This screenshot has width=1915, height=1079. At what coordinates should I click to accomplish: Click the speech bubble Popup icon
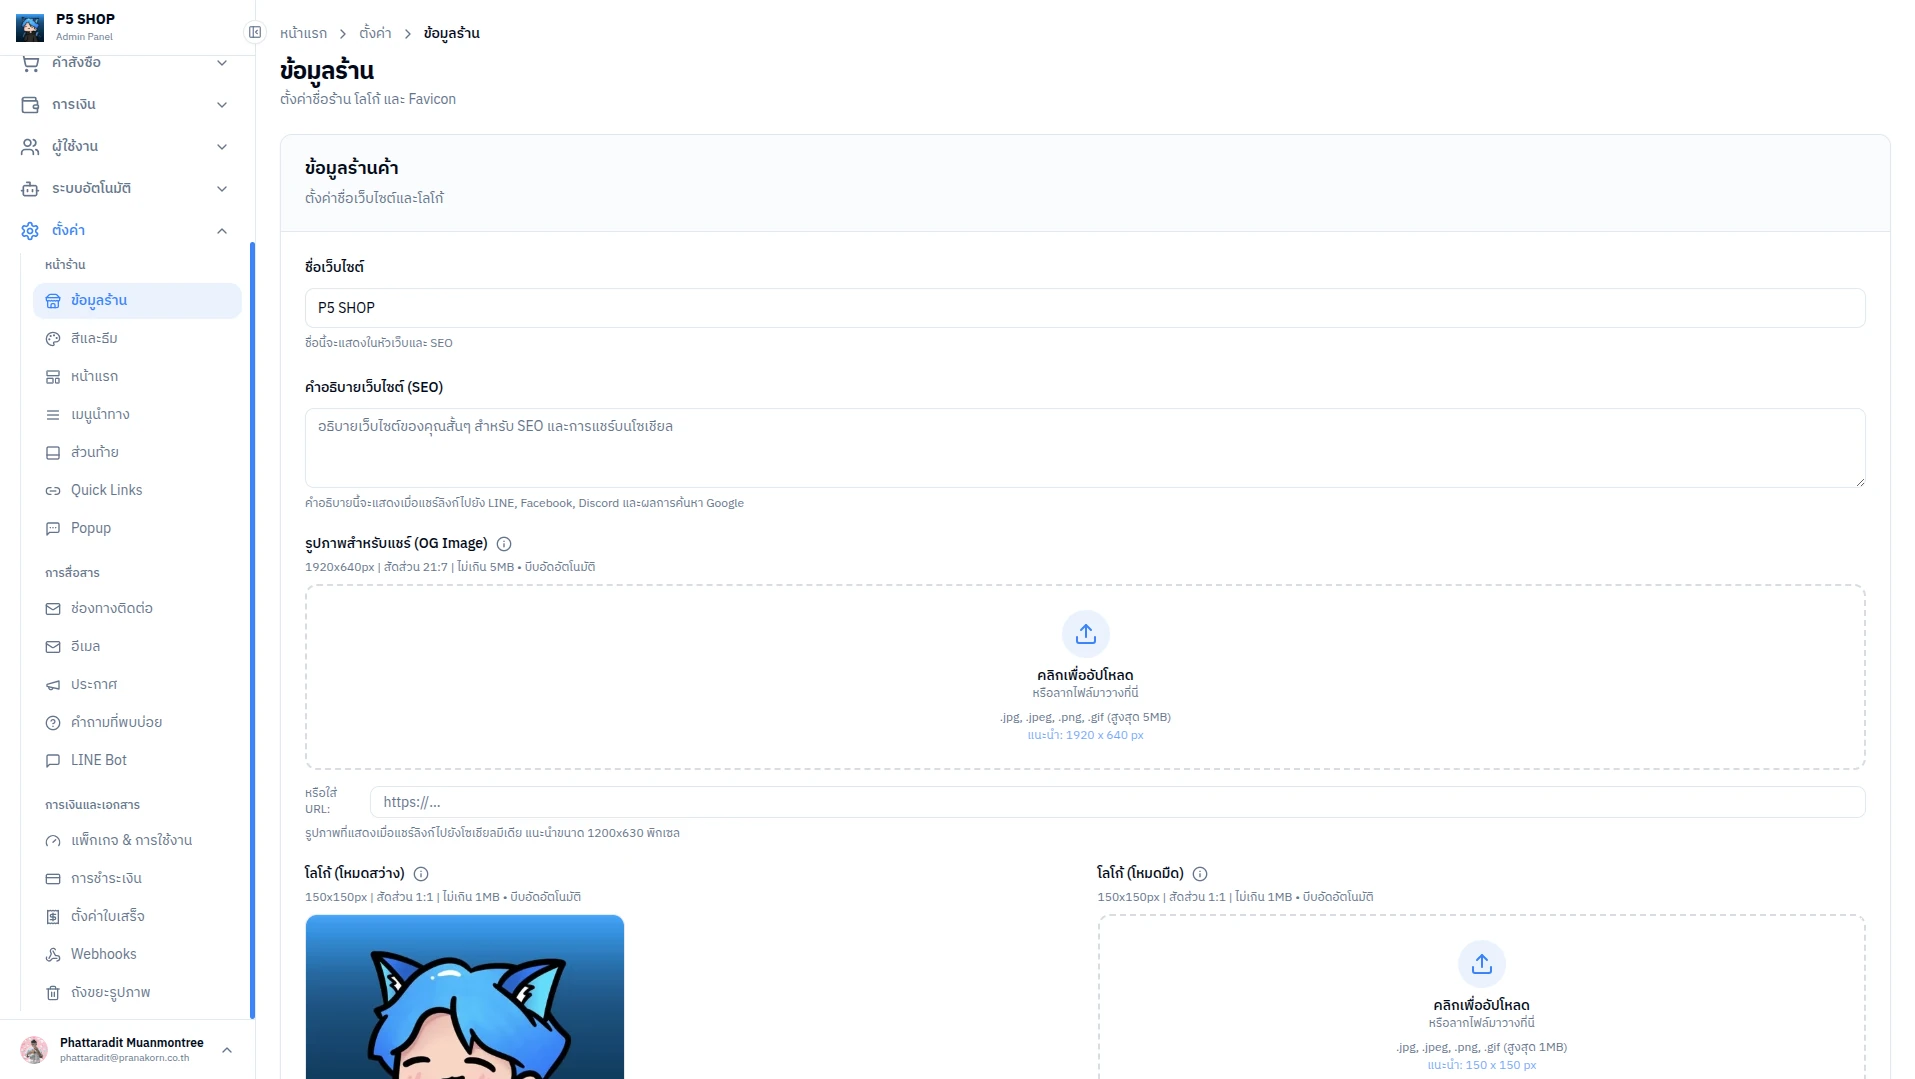[x=53, y=529]
